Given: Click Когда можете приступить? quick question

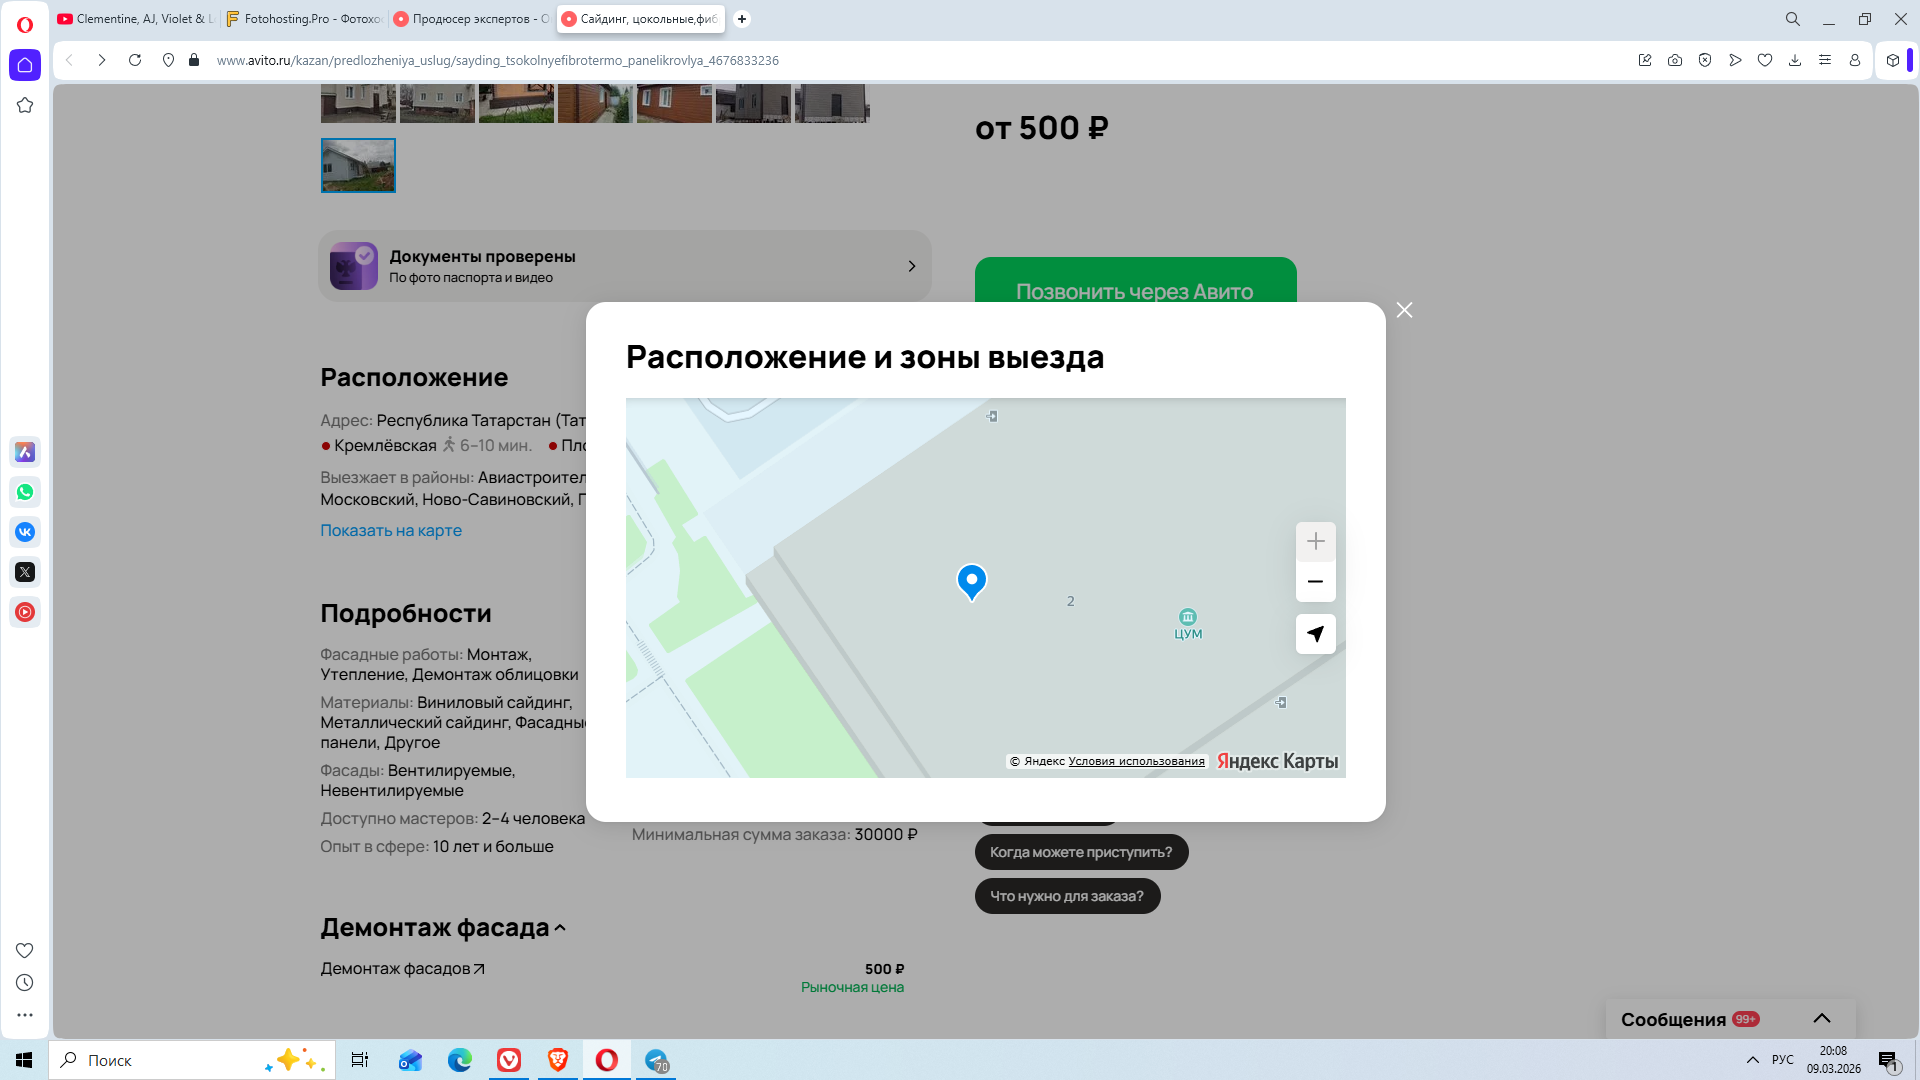Looking at the screenshot, I should [1080, 852].
